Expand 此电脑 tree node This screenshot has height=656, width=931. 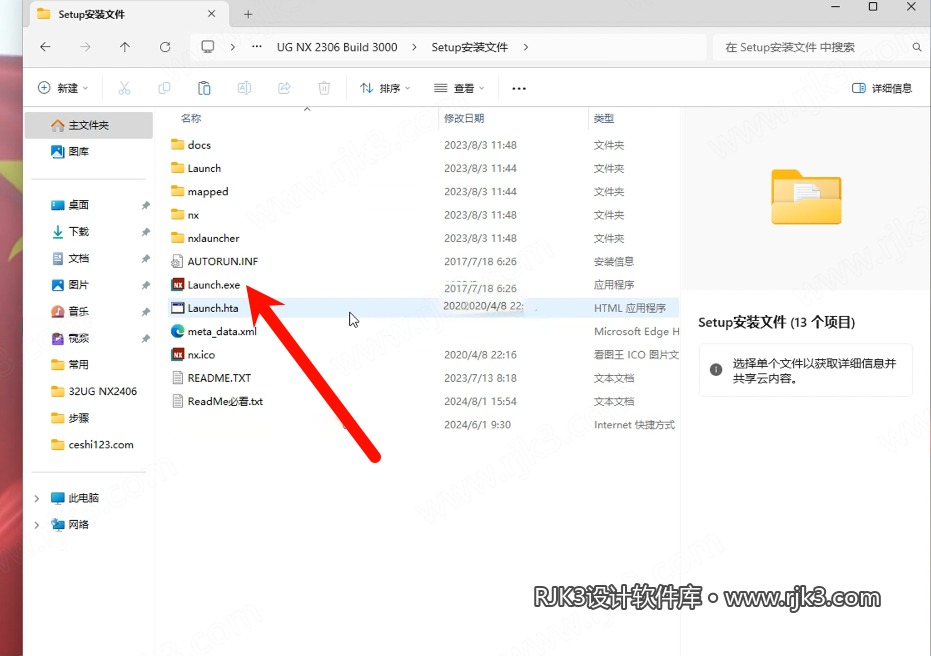coord(37,498)
